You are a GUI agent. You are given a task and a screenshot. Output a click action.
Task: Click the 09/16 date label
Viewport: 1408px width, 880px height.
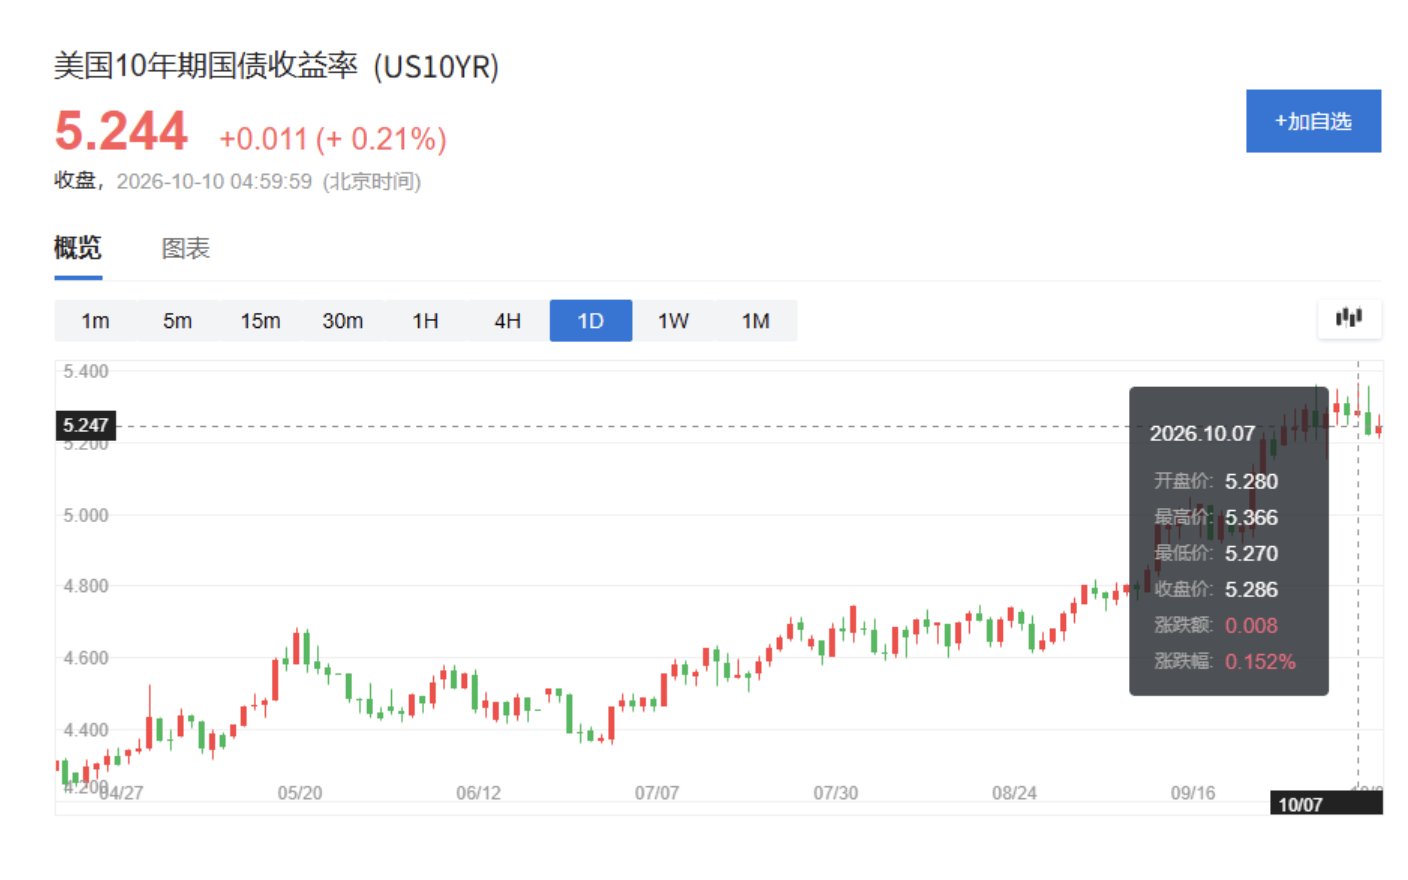click(x=1193, y=793)
